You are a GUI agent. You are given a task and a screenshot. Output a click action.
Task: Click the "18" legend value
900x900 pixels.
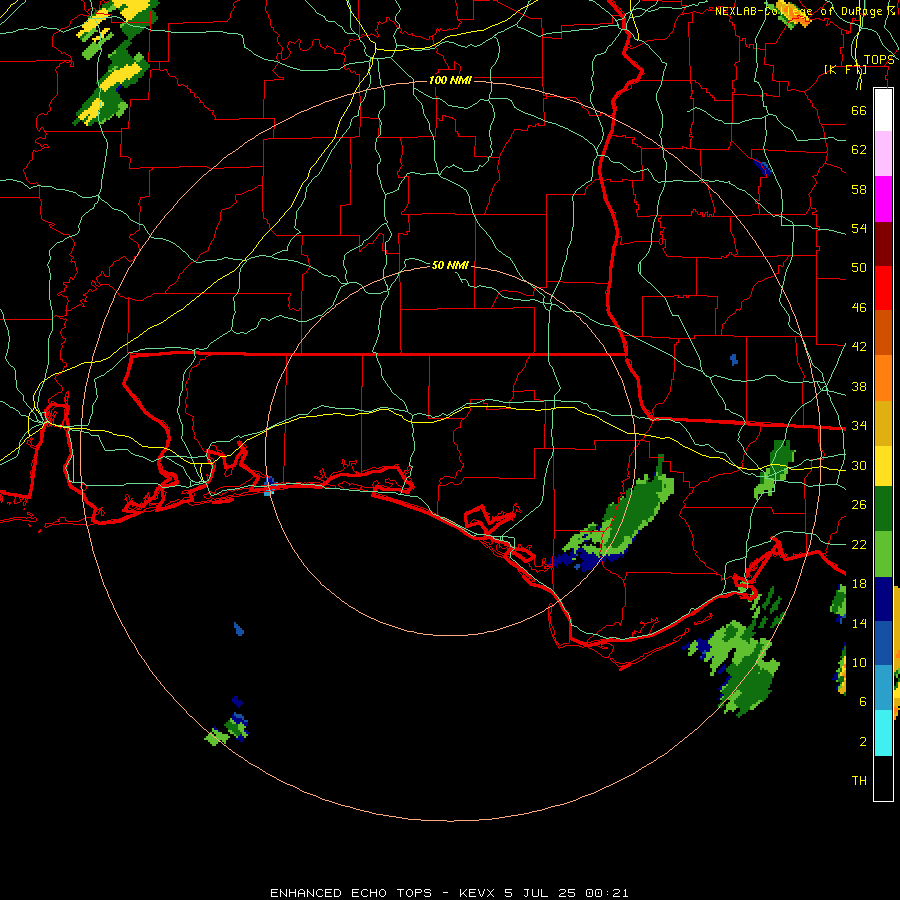[x=859, y=584]
